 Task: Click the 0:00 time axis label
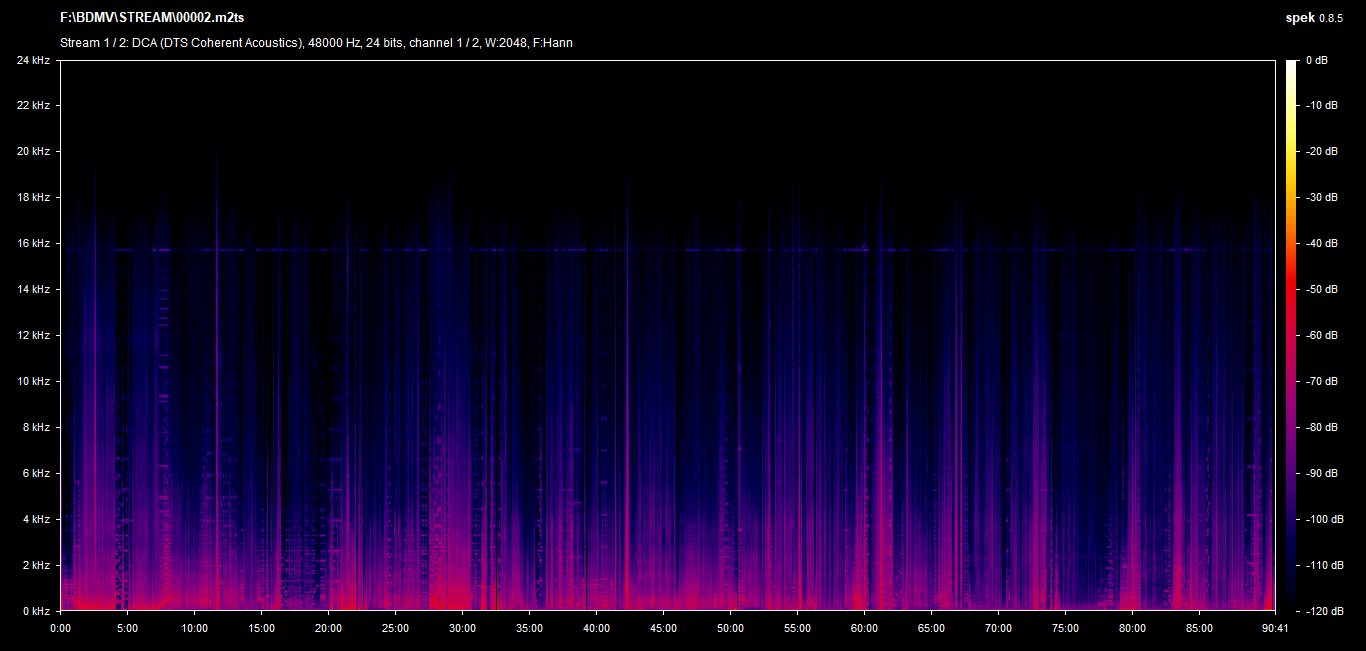61,628
